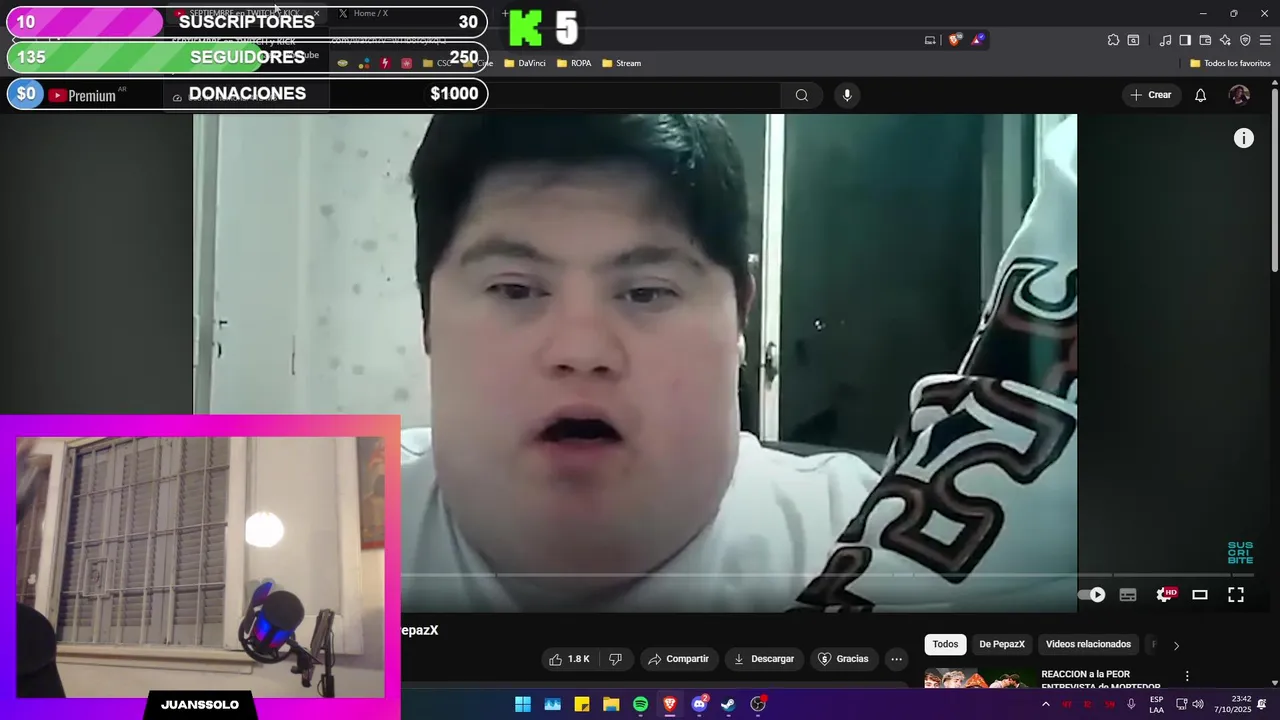The width and height of the screenshot is (1280, 720).
Task: Open Brave Shields lion icon
Action: coord(955,40)
